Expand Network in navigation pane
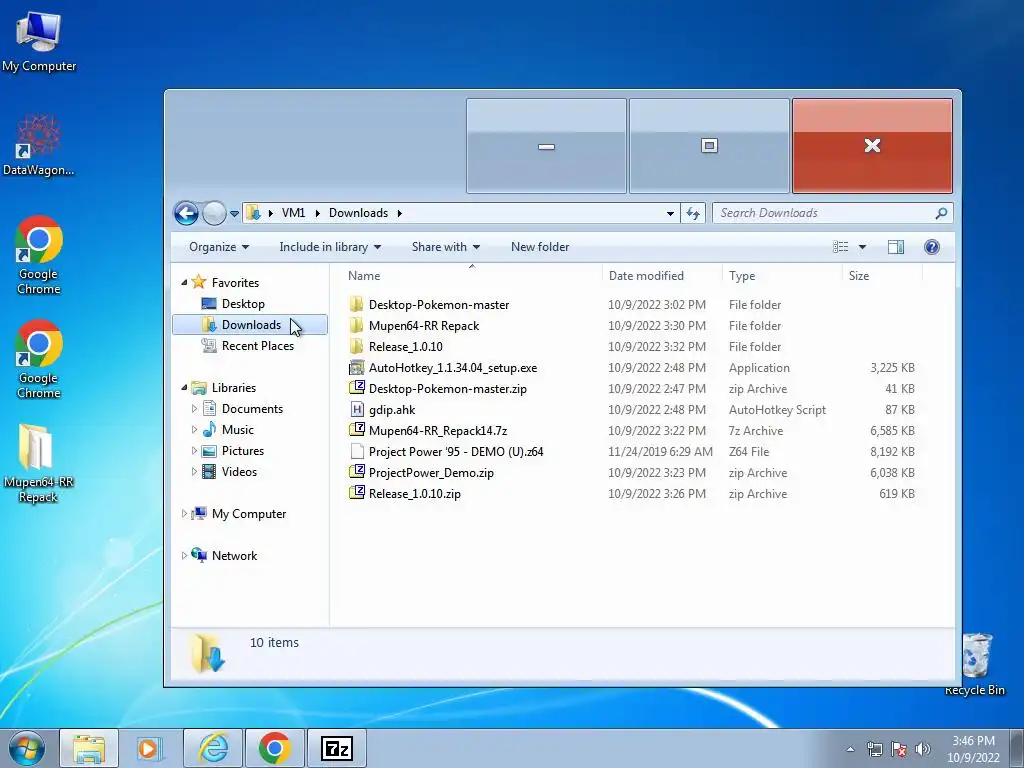The height and width of the screenshot is (768, 1024). (184, 556)
